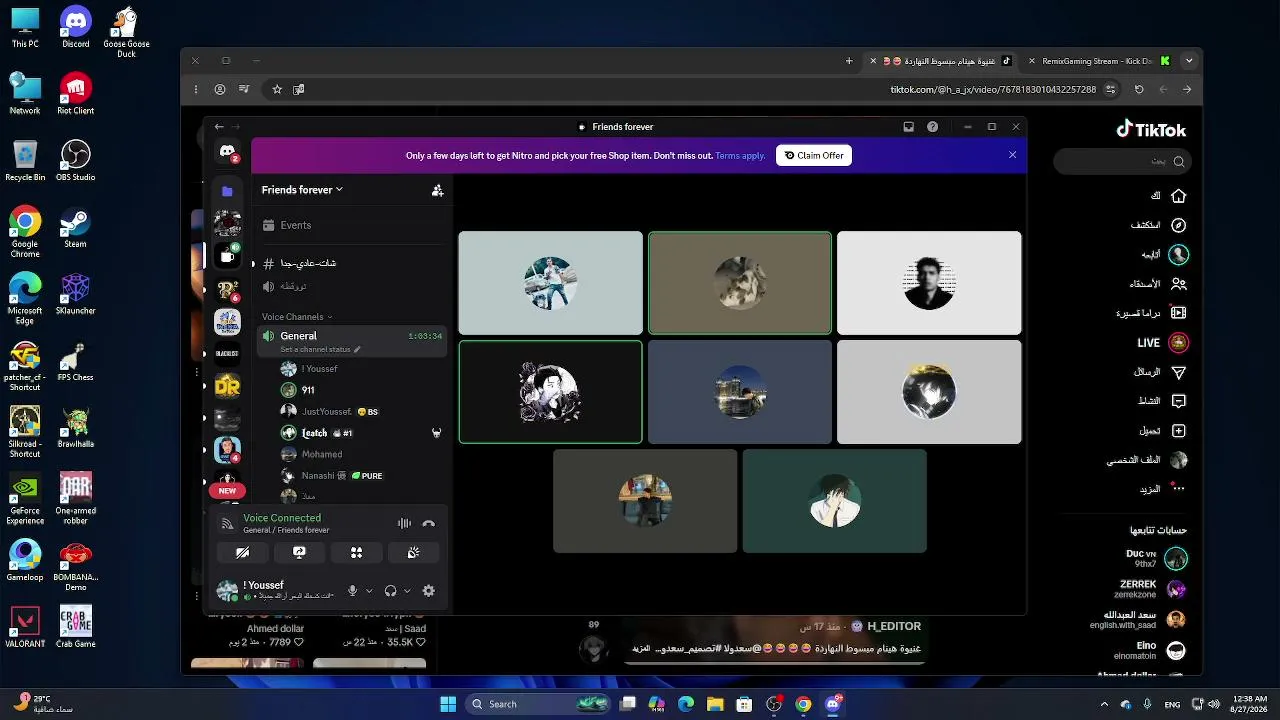Open the شات-عادي-جدا text channel
Viewport: 1280px width, 720px height.
click(349, 263)
